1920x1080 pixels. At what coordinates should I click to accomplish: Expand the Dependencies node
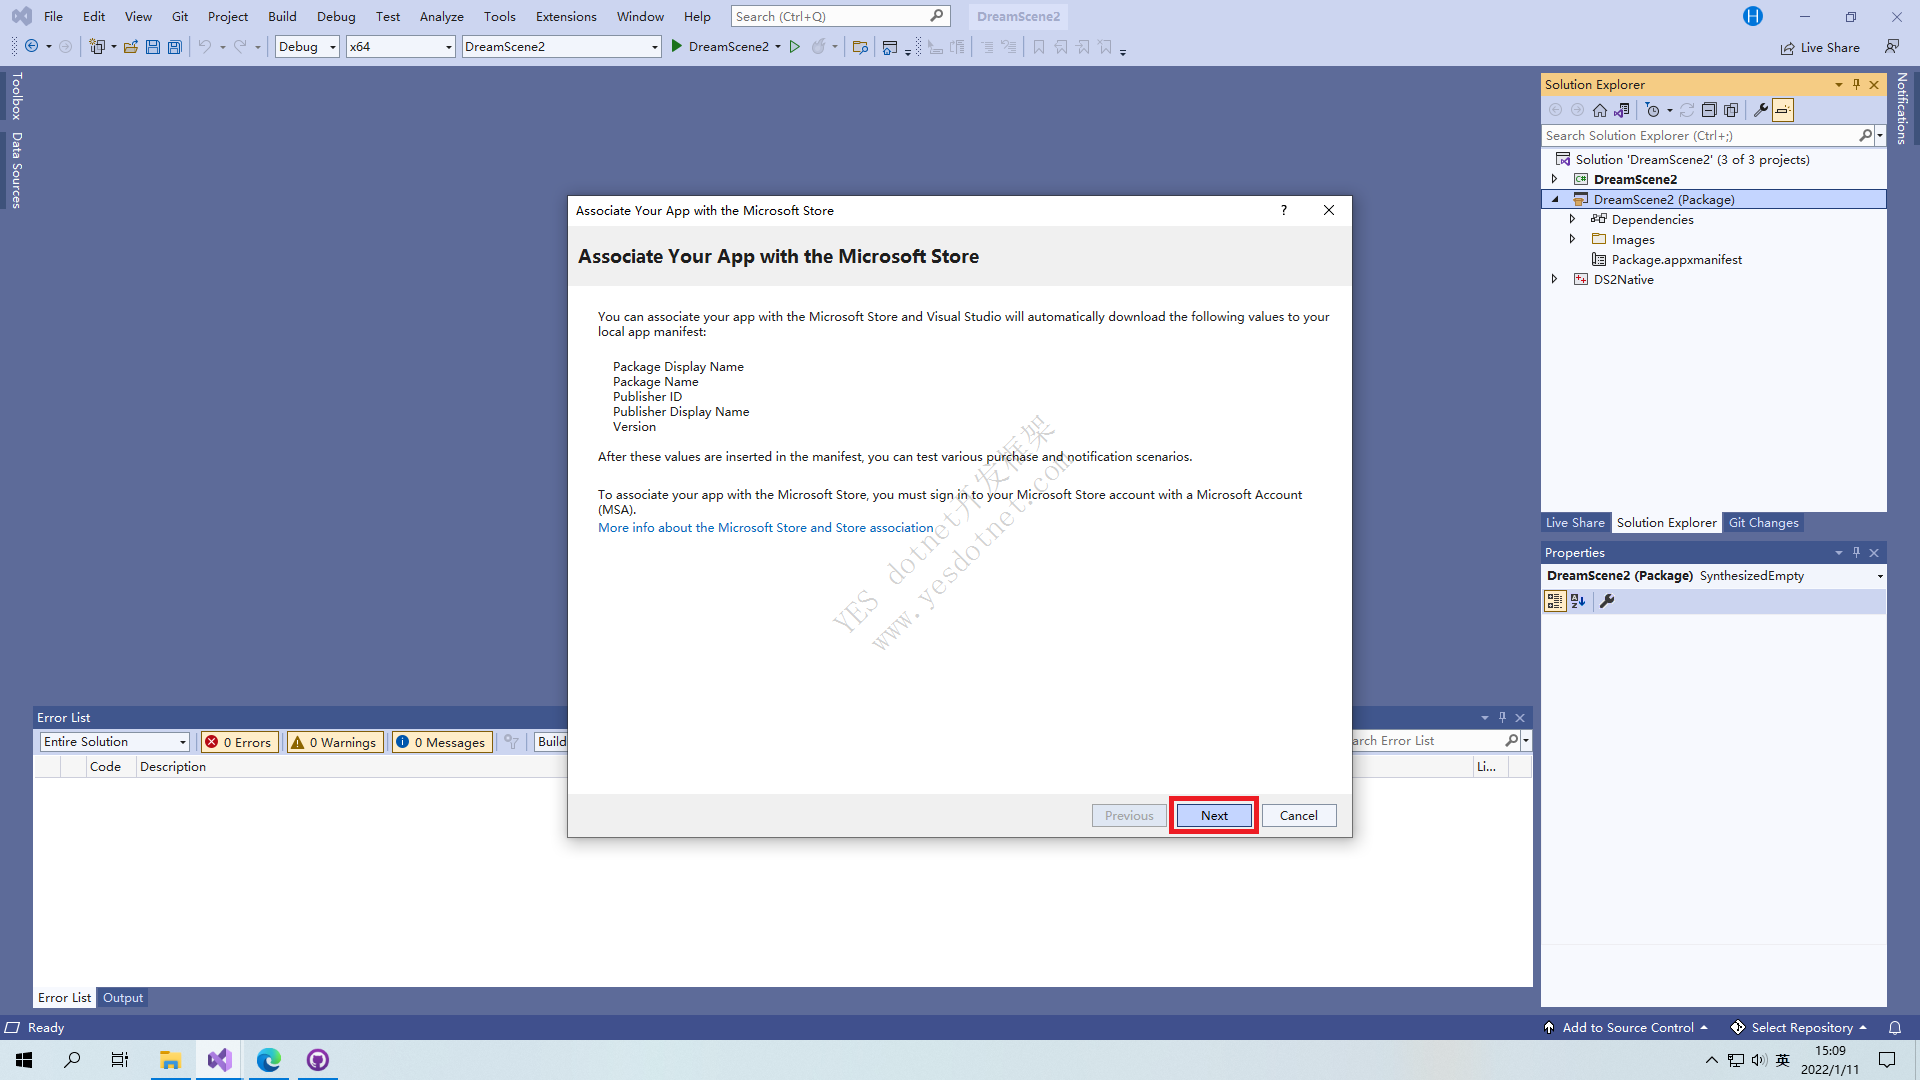click(1573, 219)
